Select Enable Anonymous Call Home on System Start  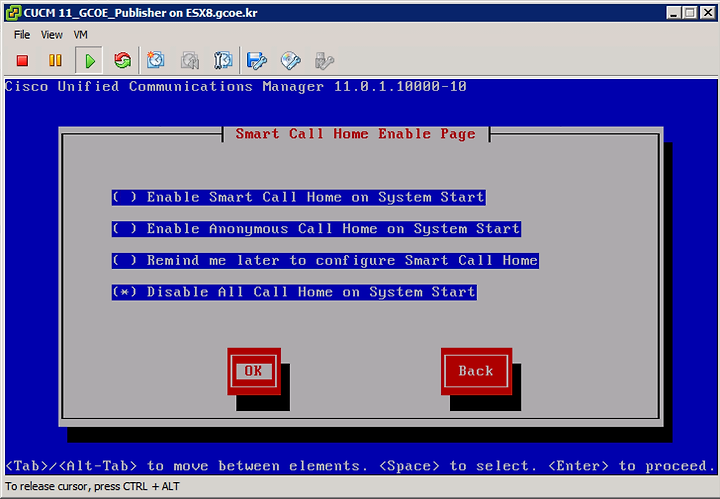pyautogui.click(x=316, y=229)
